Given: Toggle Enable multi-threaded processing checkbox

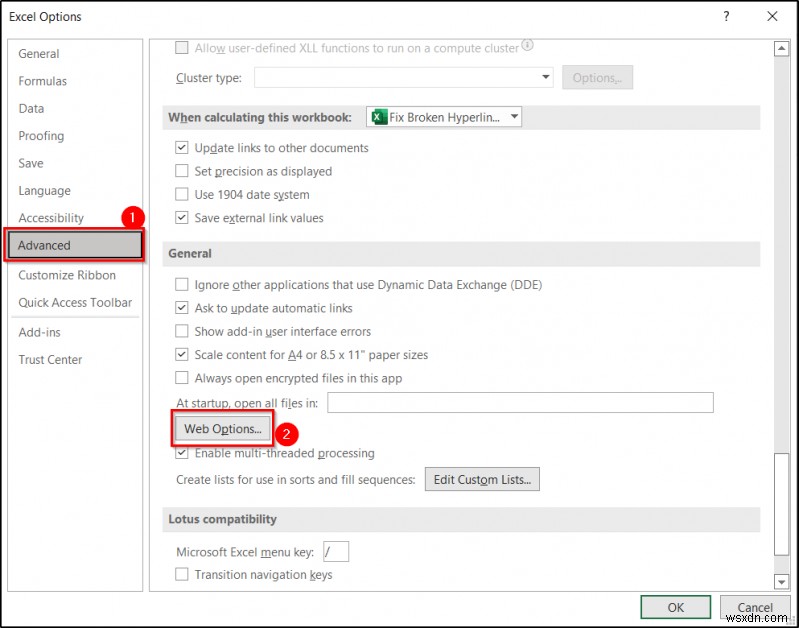Looking at the screenshot, I should pyautogui.click(x=181, y=453).
